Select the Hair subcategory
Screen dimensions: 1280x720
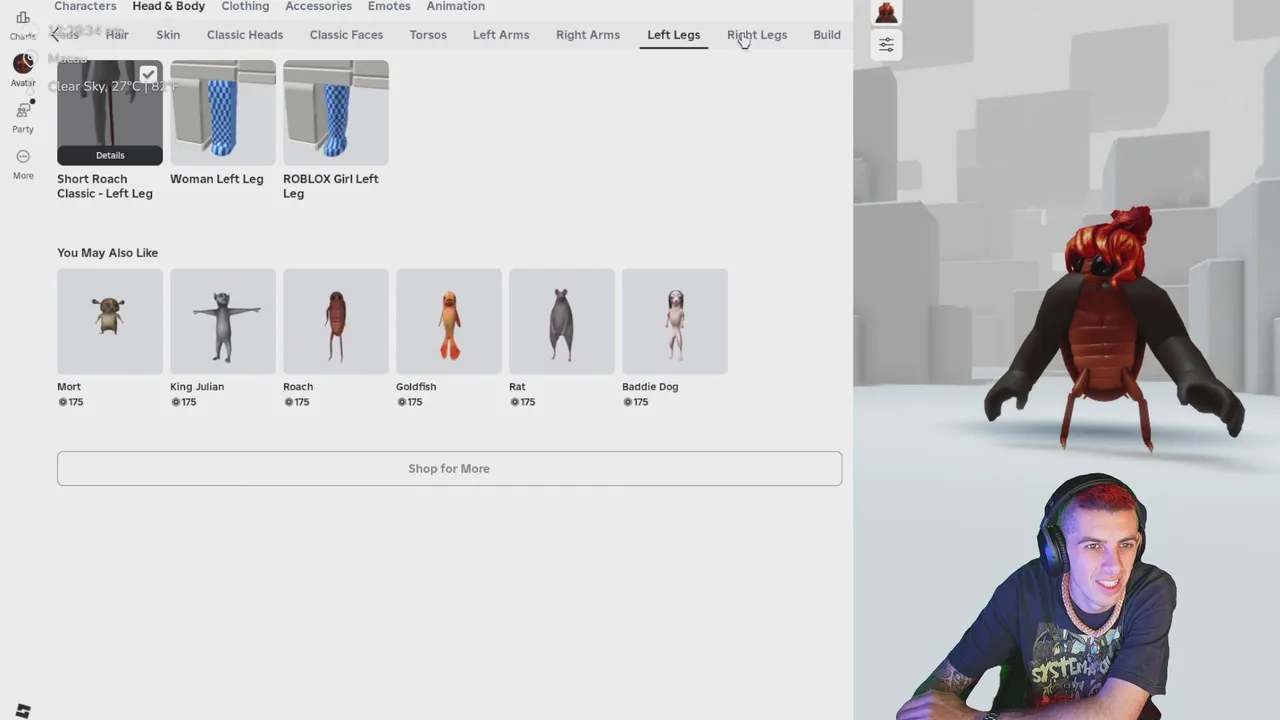click(x=117, y=35)
